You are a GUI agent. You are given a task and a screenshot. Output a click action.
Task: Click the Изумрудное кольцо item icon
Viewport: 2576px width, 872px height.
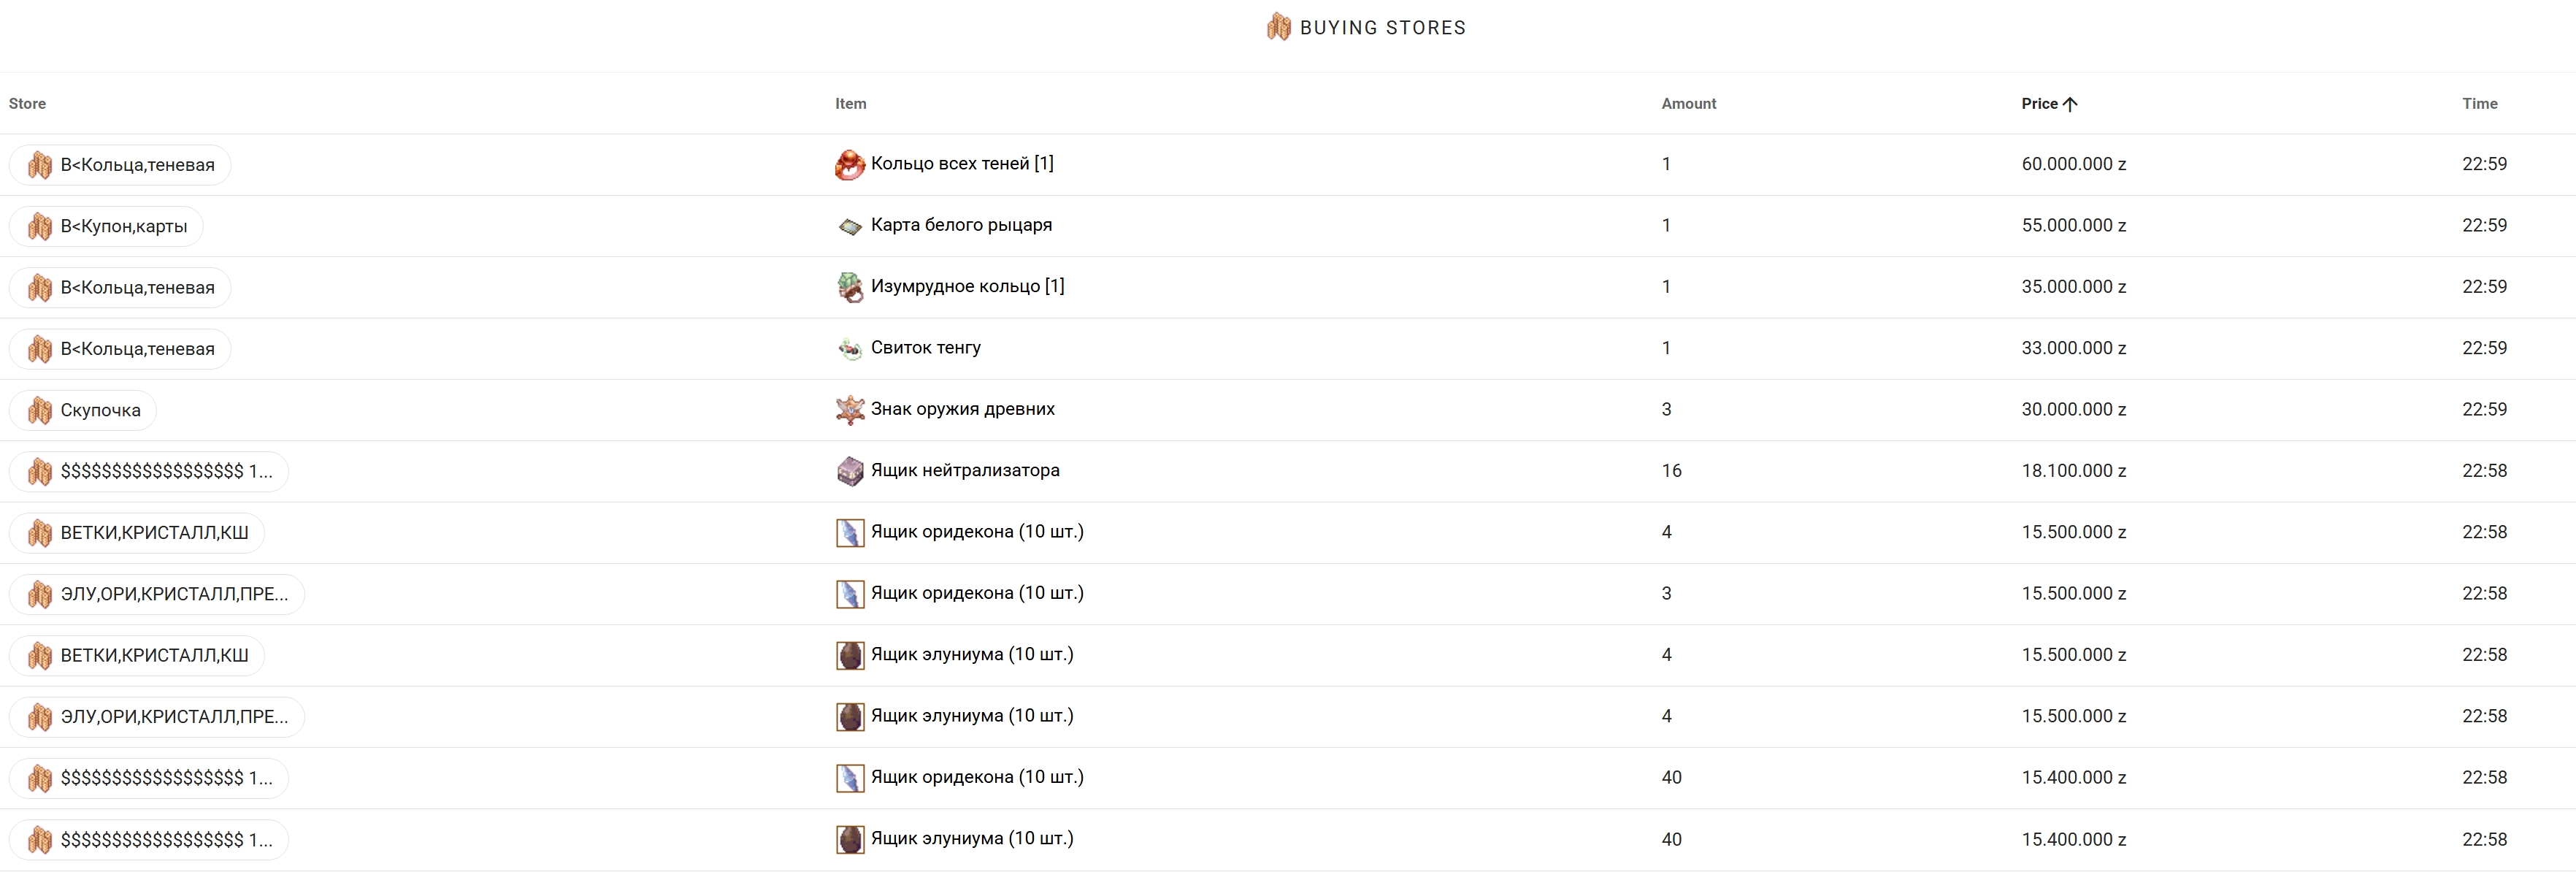pos(849,287)
